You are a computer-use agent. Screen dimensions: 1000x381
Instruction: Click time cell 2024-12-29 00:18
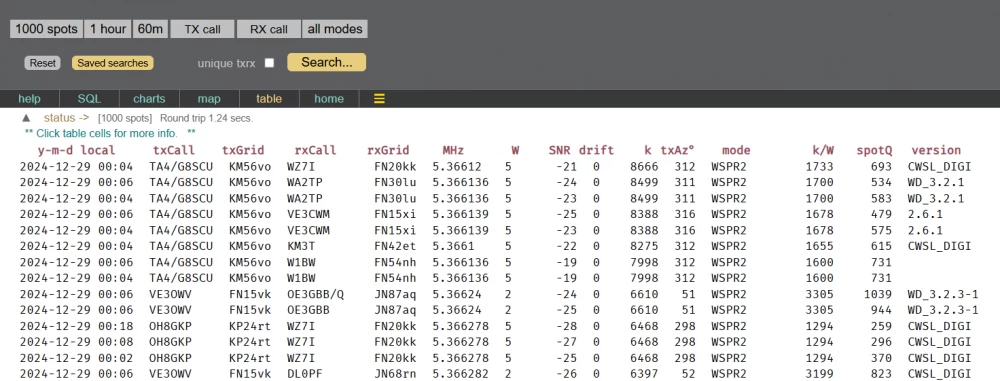(77, 326)
